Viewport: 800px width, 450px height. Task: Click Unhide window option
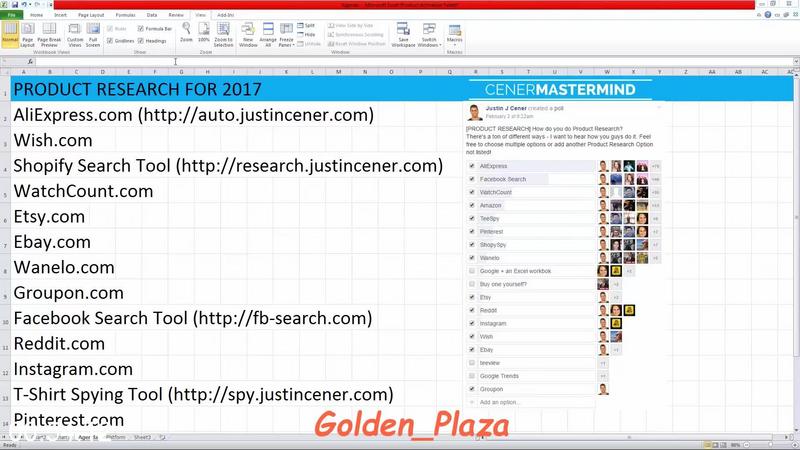tap(309, 44)
